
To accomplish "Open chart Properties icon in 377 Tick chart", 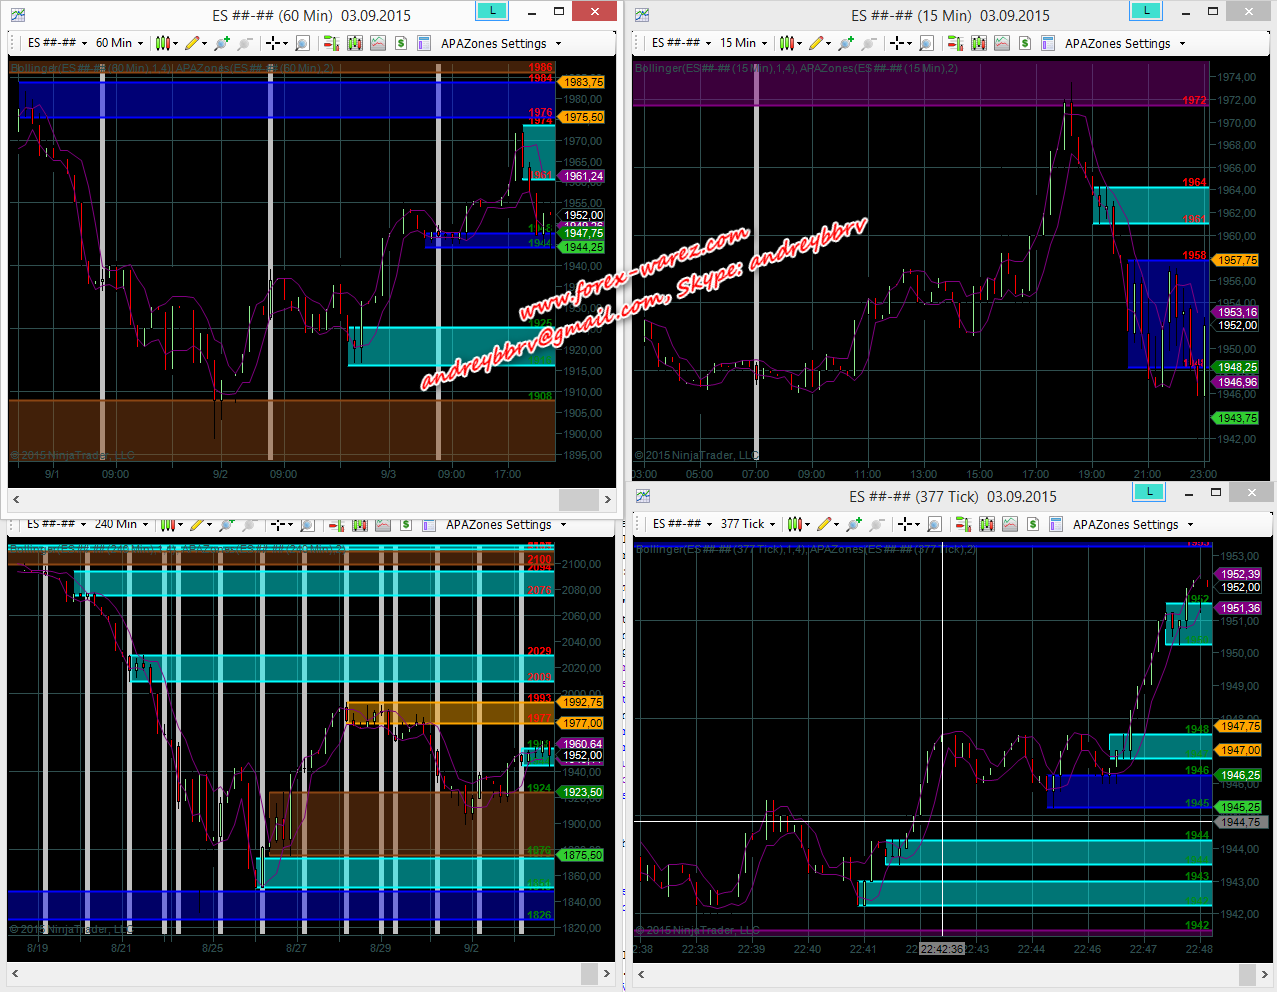I will click(1056, 524).
